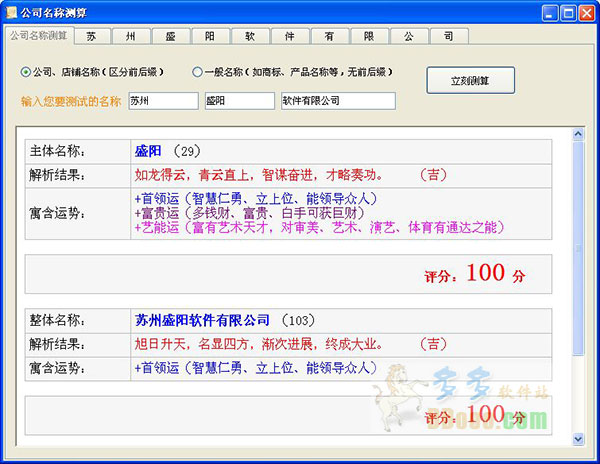Switch to the 阳 tab
Viewport: 600px width, 464px height.
tap(210, 36)
